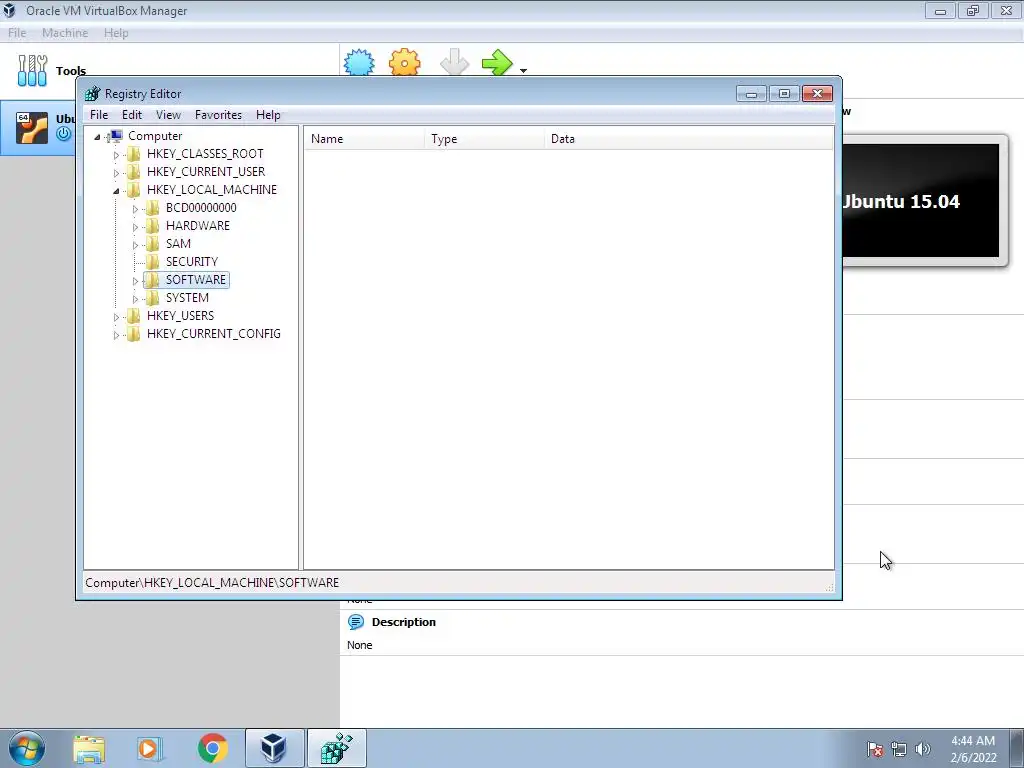Expand the HARDWARE key
1024x768 pixels.
click(135, 227)
